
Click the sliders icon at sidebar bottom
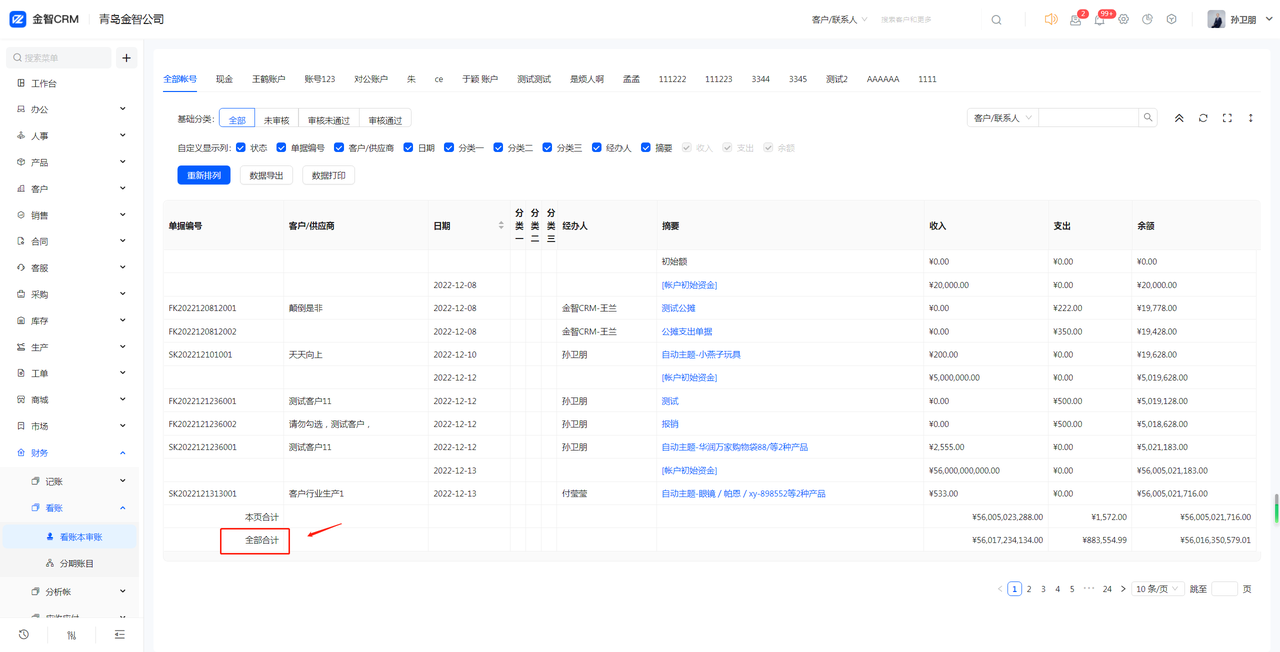pos(71,634)
